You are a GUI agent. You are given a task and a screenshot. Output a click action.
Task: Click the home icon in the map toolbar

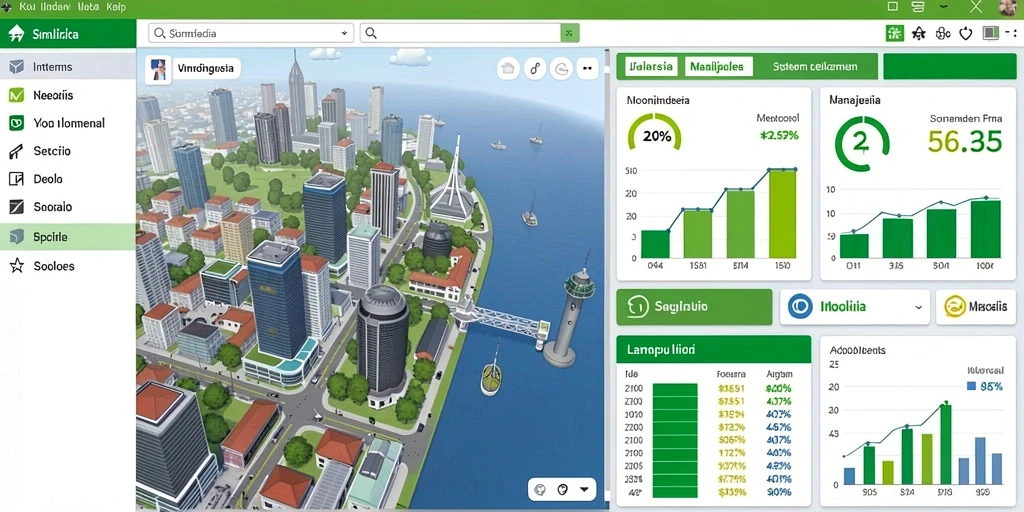click(508, 68)
